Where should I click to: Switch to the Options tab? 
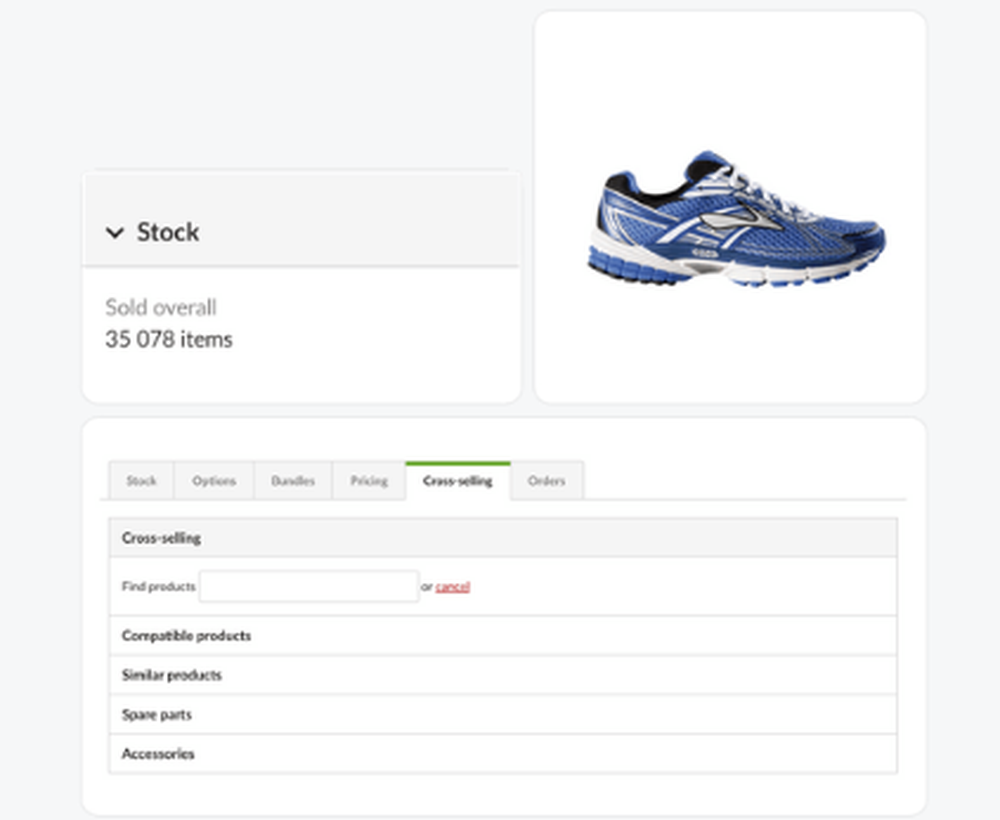pyautogui.click(x=214, y=481)
